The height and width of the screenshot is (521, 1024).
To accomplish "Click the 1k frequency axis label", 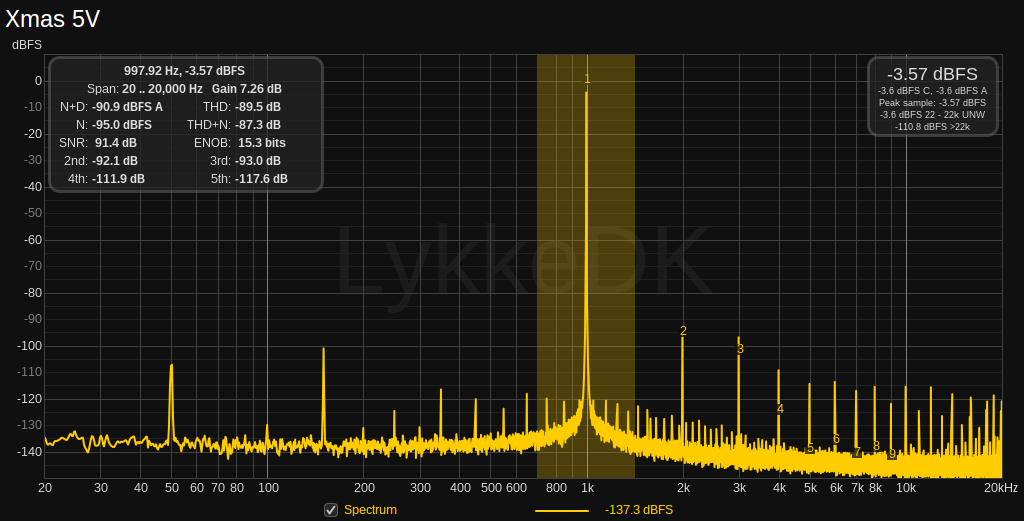I will (x=587, y=488).
